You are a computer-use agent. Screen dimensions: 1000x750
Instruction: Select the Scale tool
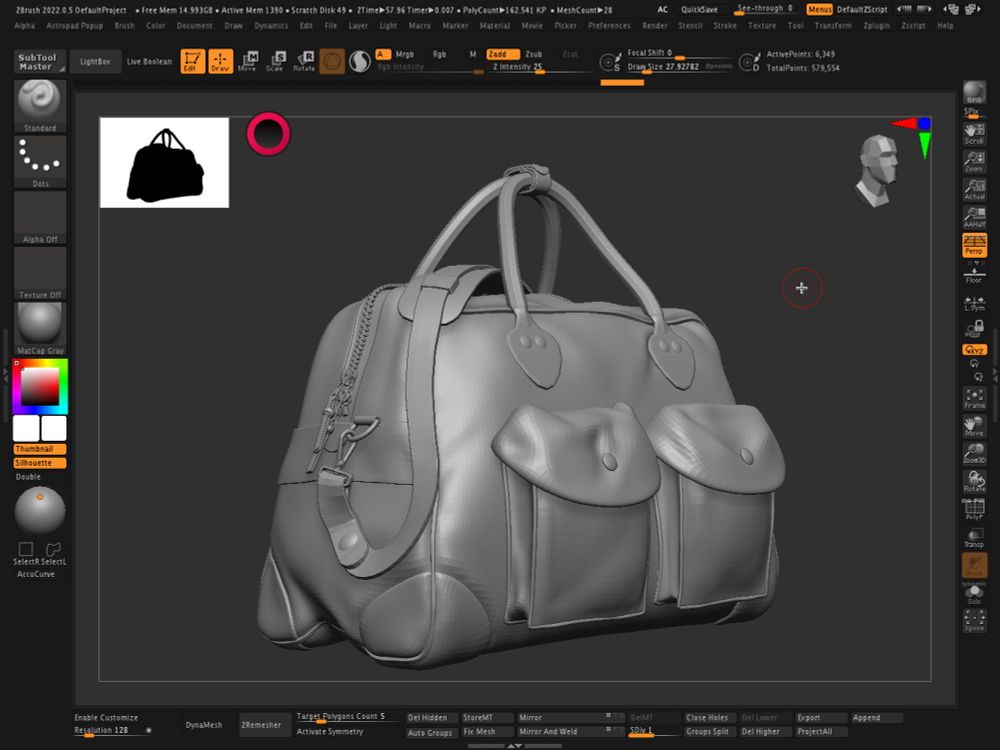click(276, 62)
